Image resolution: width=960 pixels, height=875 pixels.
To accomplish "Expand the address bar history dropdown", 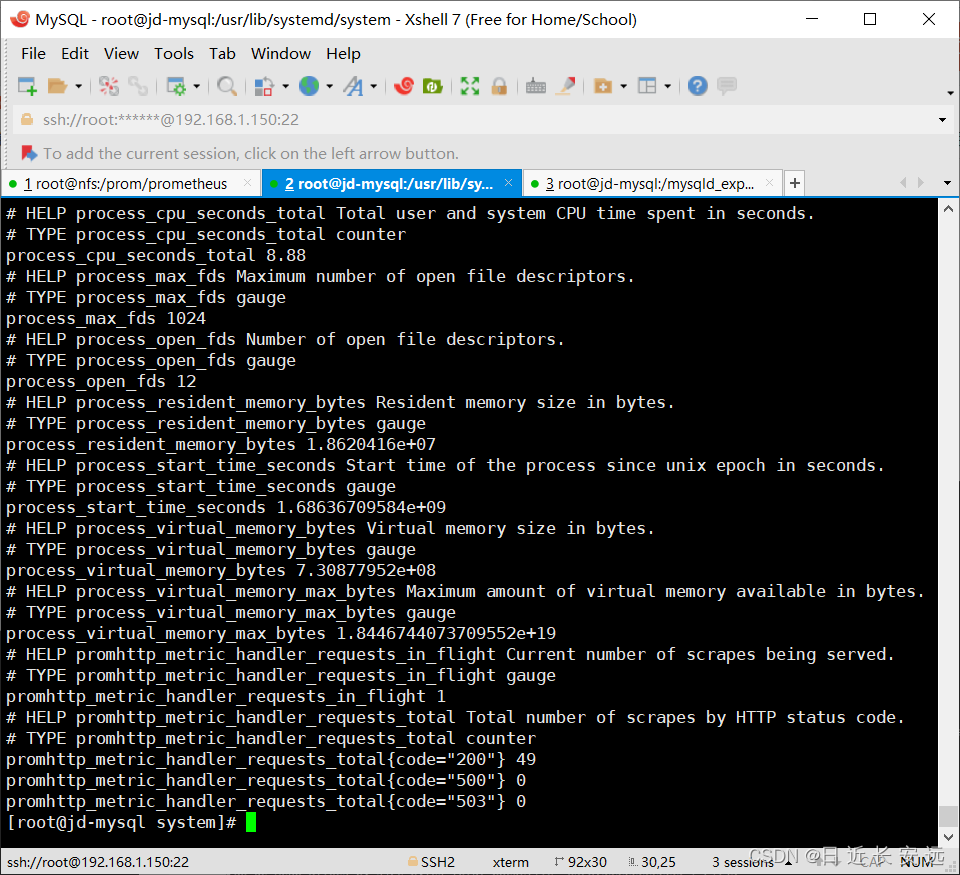I will click(942, 120).
